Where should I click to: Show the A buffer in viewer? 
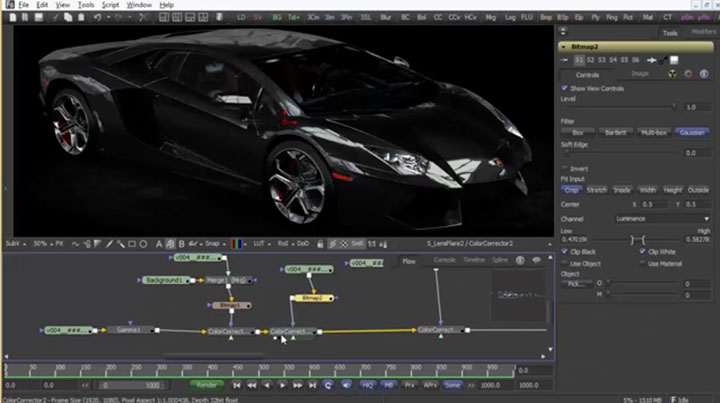159,244
